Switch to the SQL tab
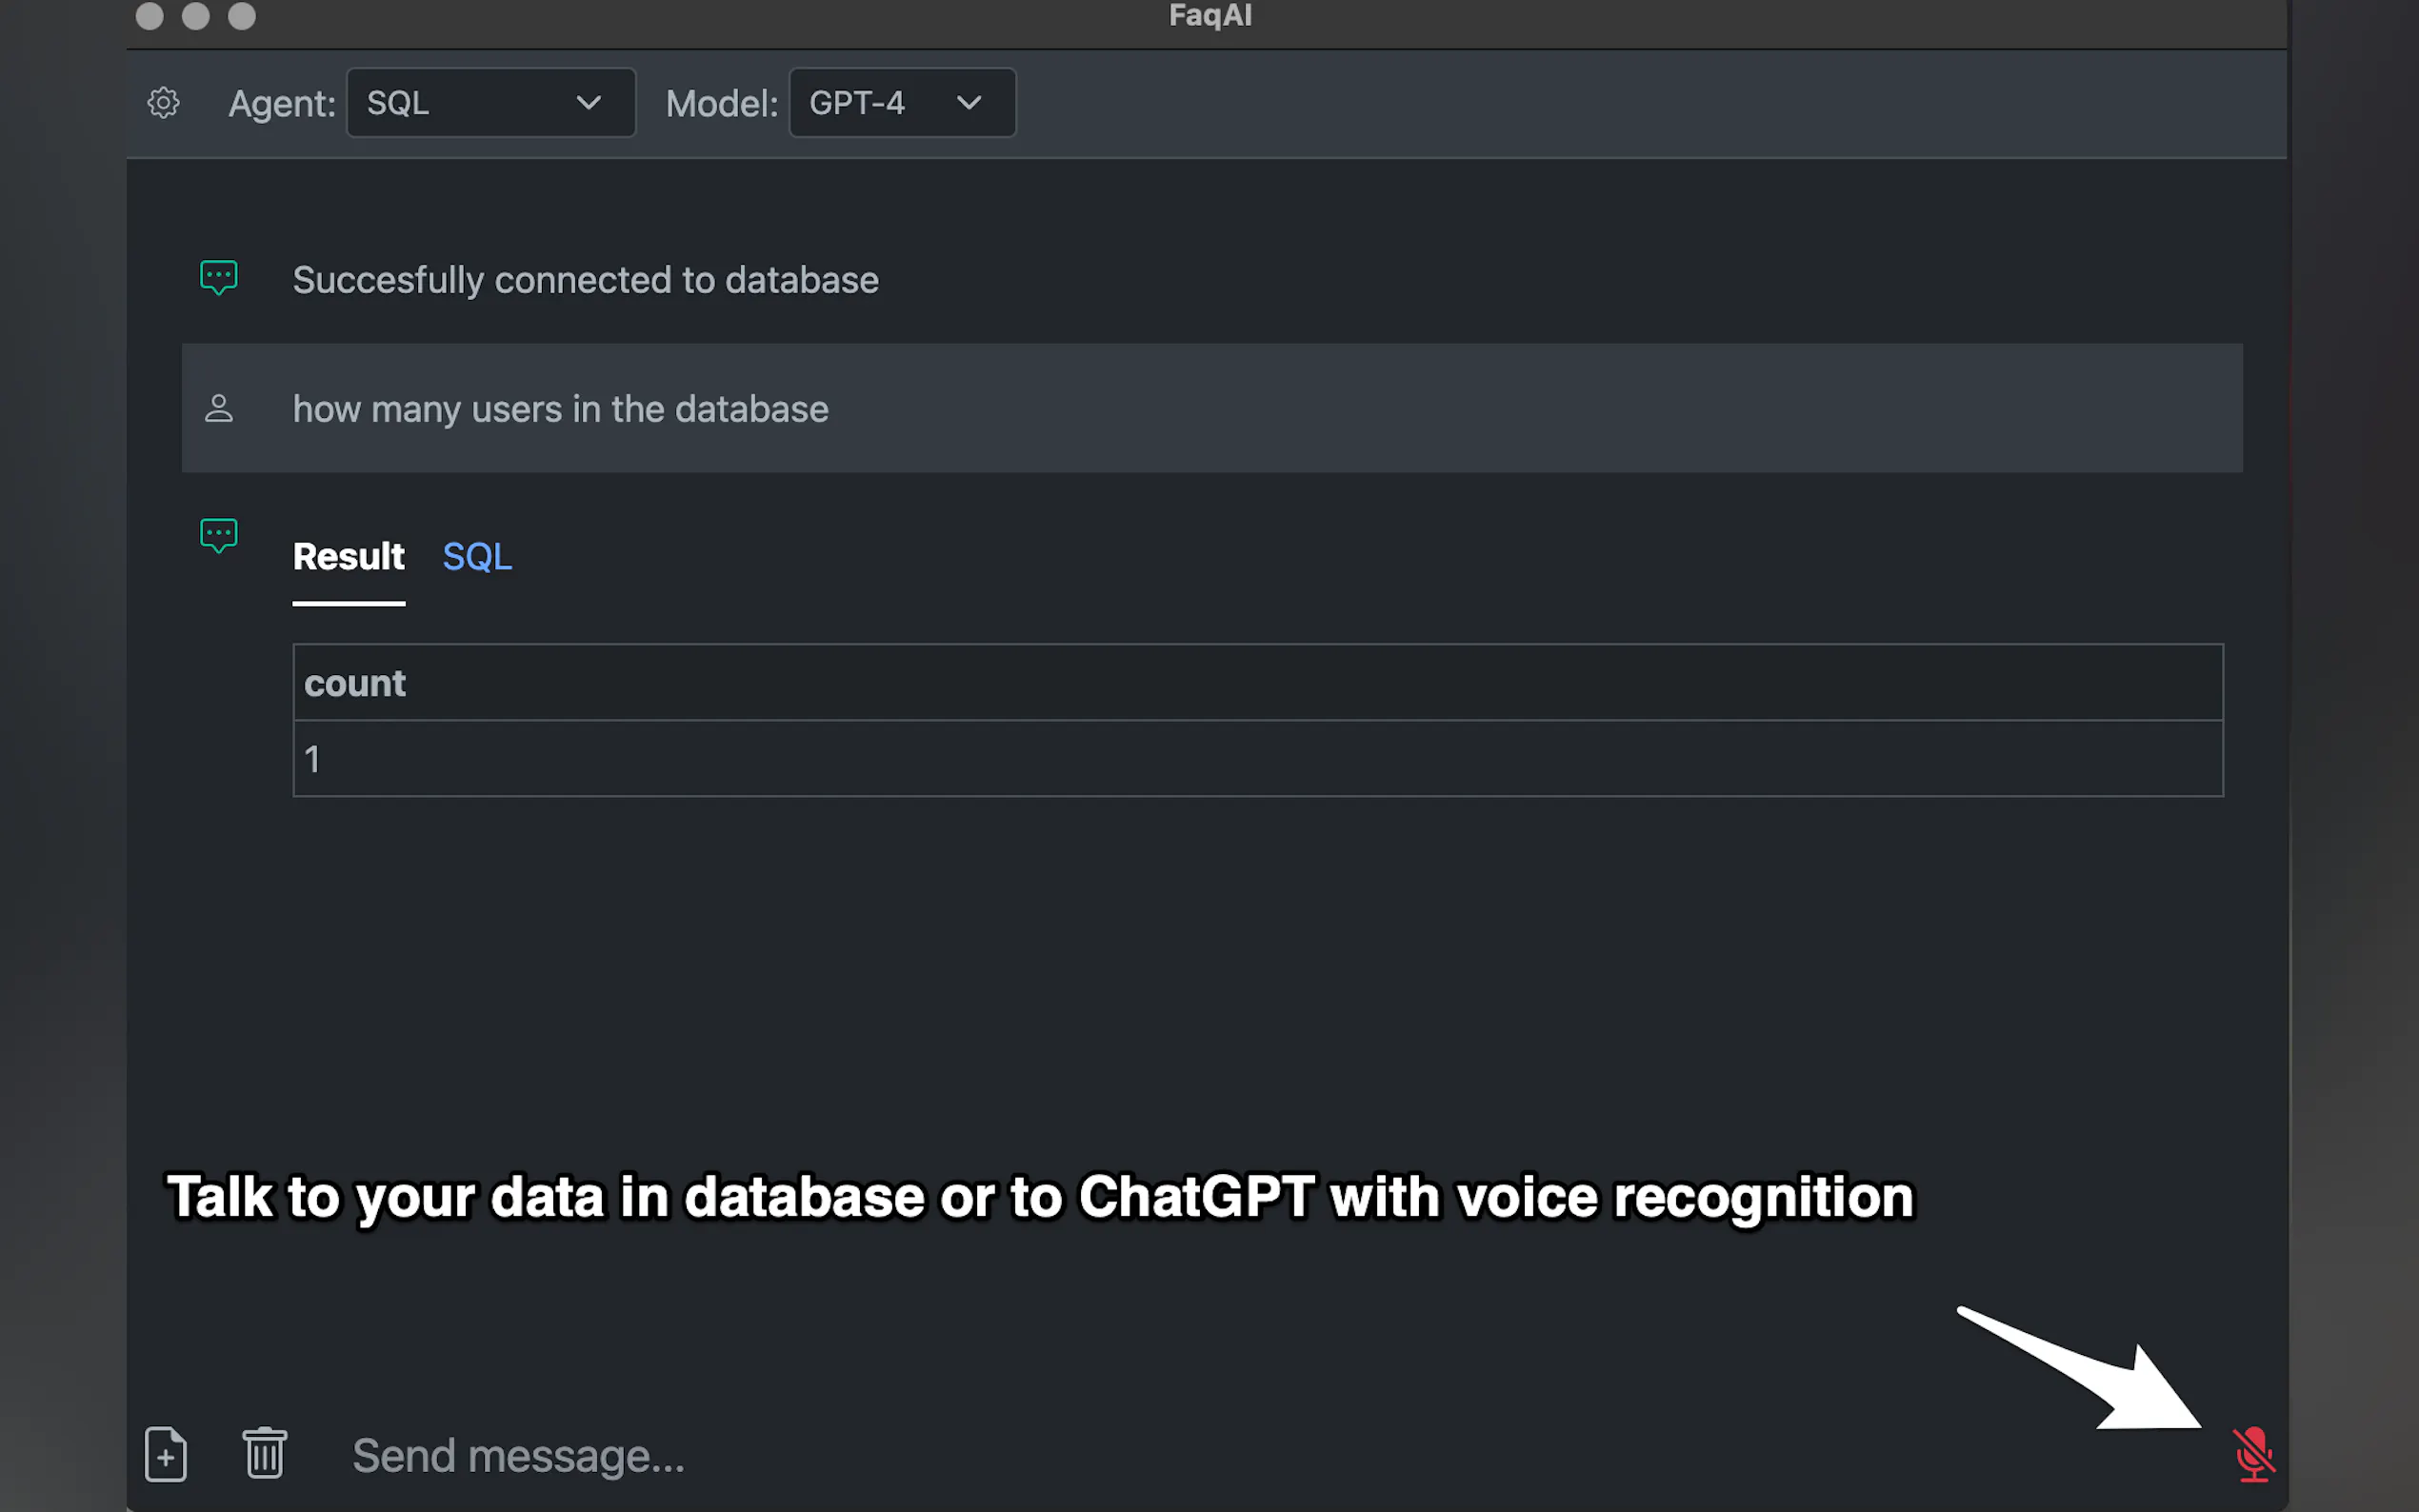This screenshot has height=1512, width=2419. (477, 557)
